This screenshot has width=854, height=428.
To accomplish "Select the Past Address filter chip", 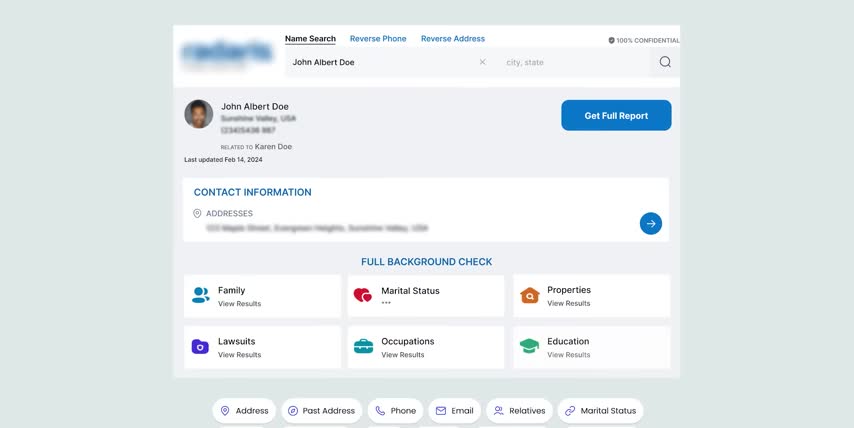I will [x=321, y=411].
